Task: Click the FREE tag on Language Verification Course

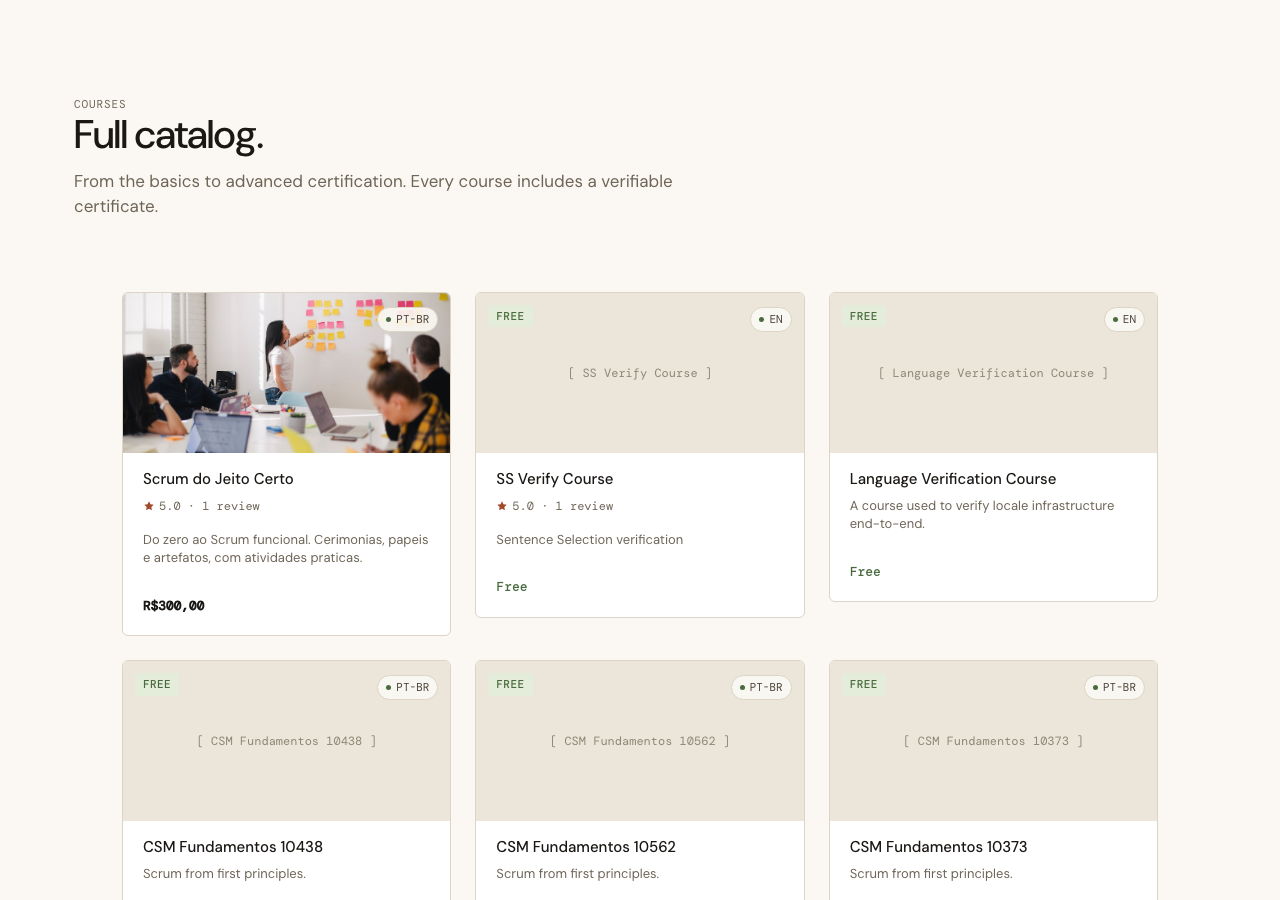Action: click(863, 317)
